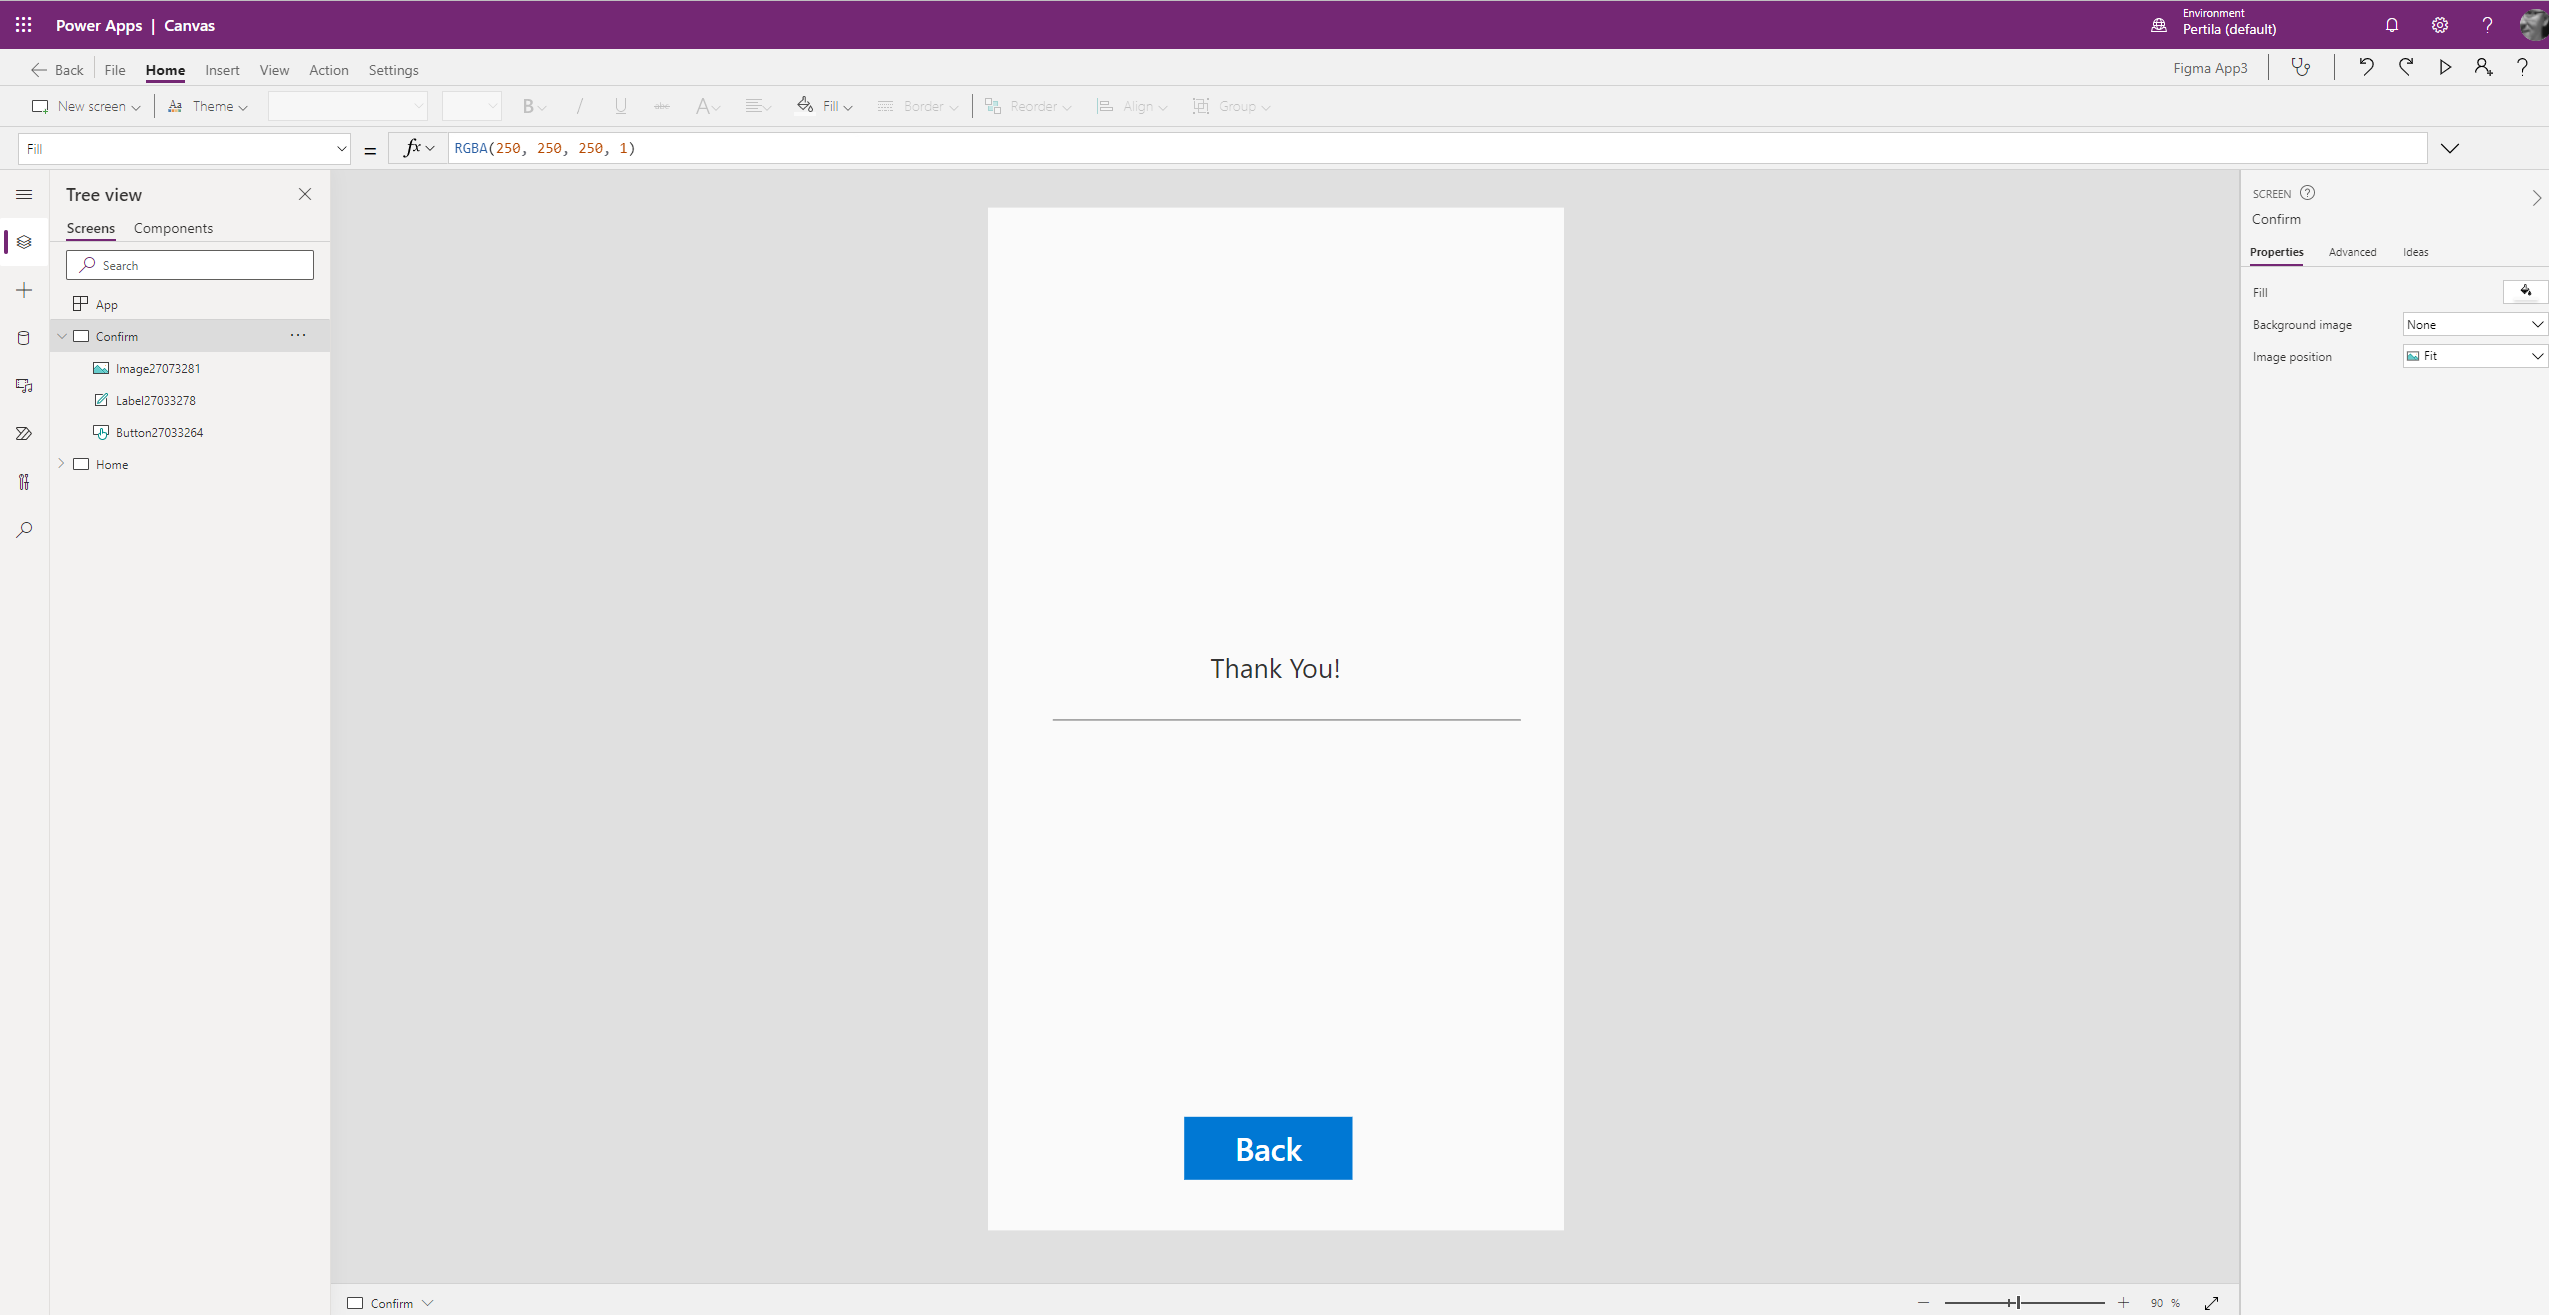This screenshot has height=1315, width=2549.
Task: Preview the app with play icon
Action: point(2445,67)
